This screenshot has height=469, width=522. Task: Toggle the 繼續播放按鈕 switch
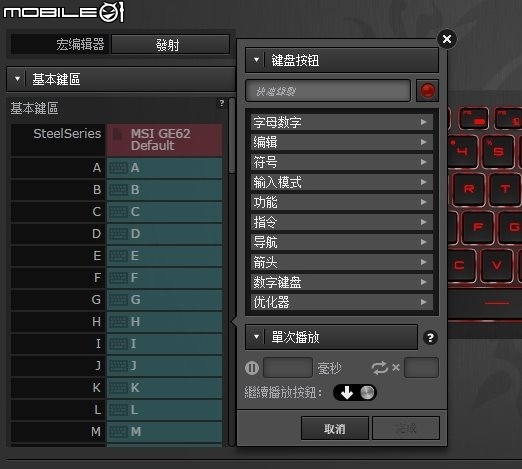[x=355, y=392]
